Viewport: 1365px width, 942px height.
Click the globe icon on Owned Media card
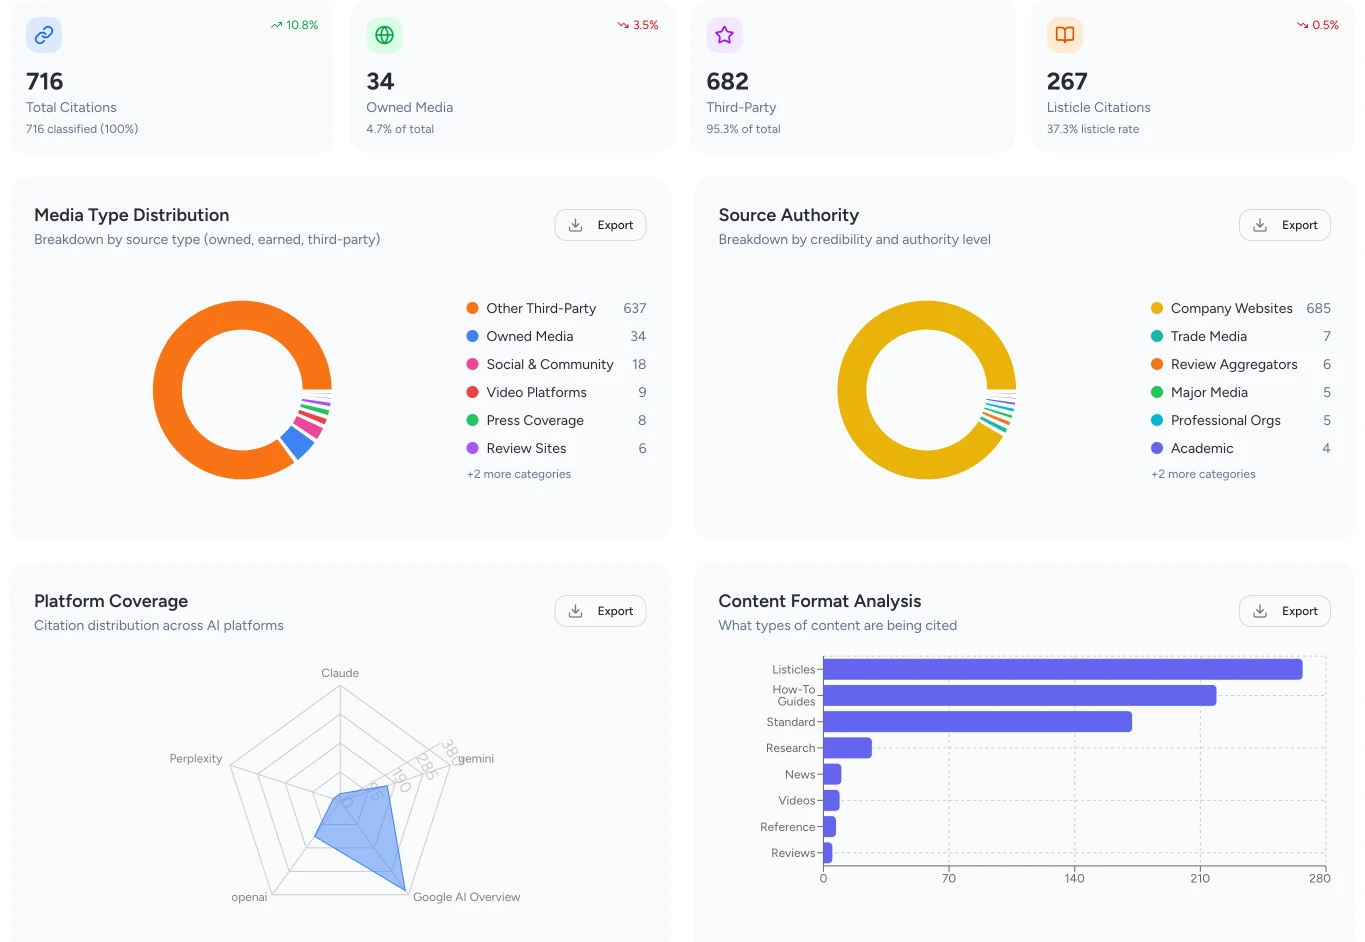click(384, 35)
